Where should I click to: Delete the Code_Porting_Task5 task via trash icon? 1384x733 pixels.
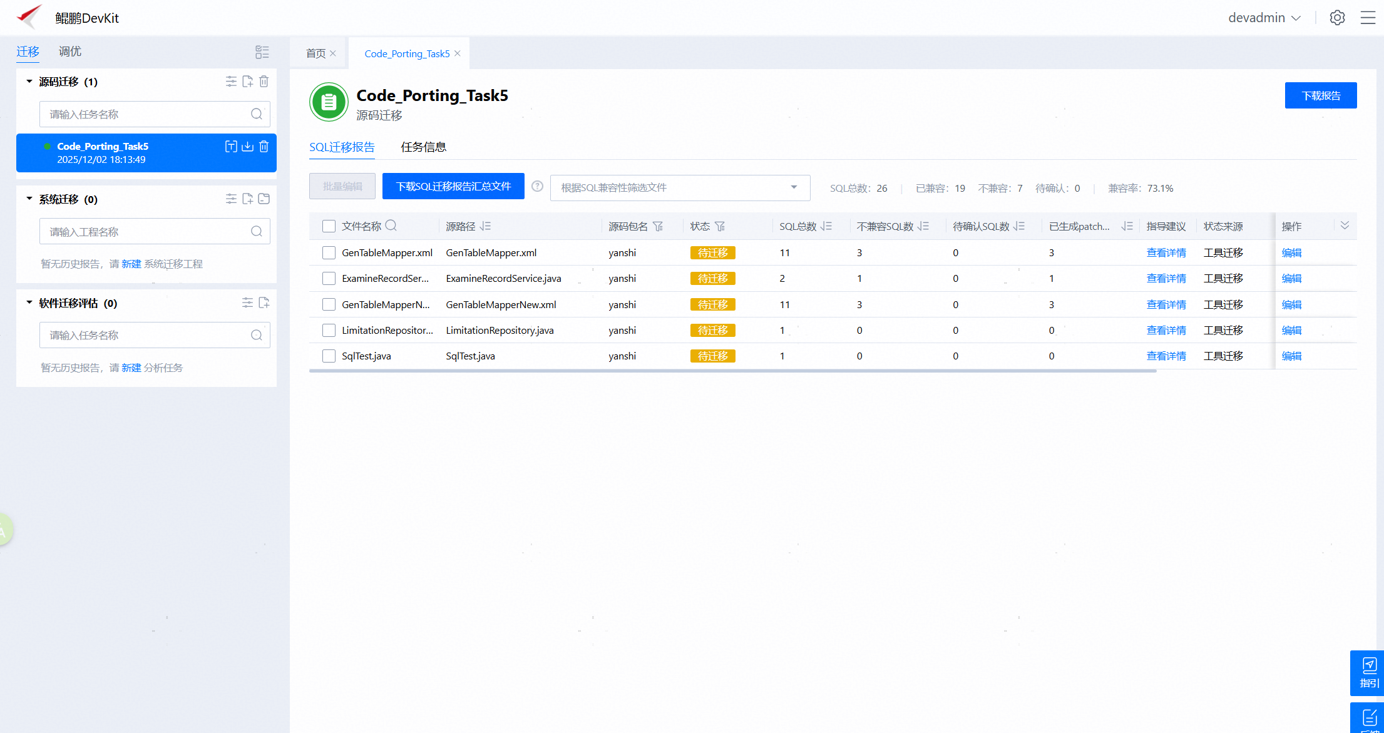(x=264, y=147)
